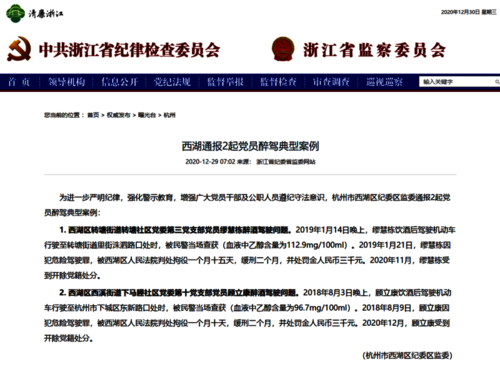Click the 曝光台 breadcrumb link
Image resolution: width=500 pixels, height=369 pixels.
(x=147, y=115)
